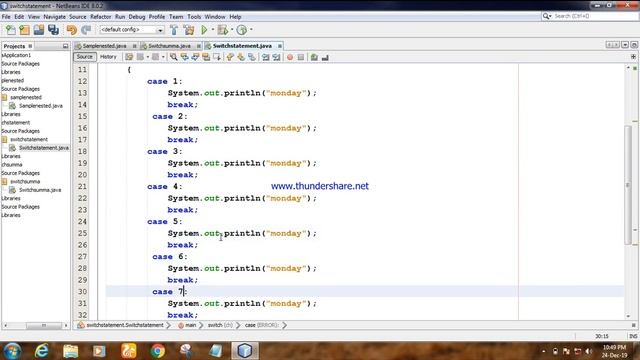Open dropdown arrow next to Profile Project
This screenshot has width=640, height=360.
pos(251,29)
